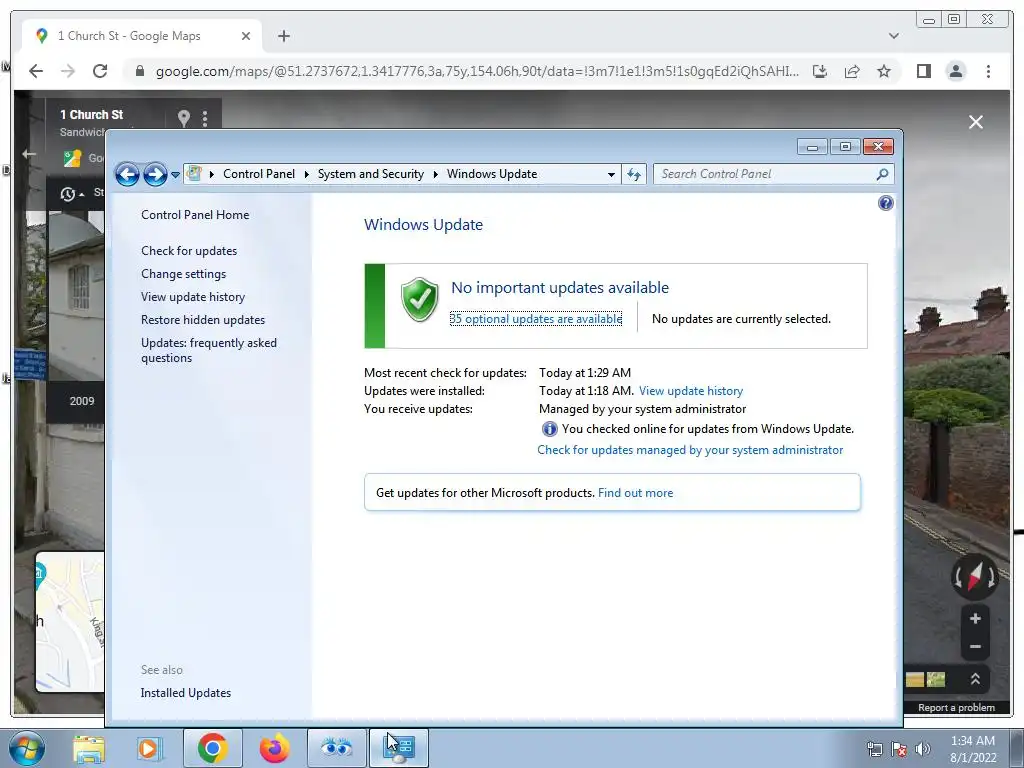Click the Street View time history clock
The width and height of the screenshot is (1024, 768).
coord(68,194)
